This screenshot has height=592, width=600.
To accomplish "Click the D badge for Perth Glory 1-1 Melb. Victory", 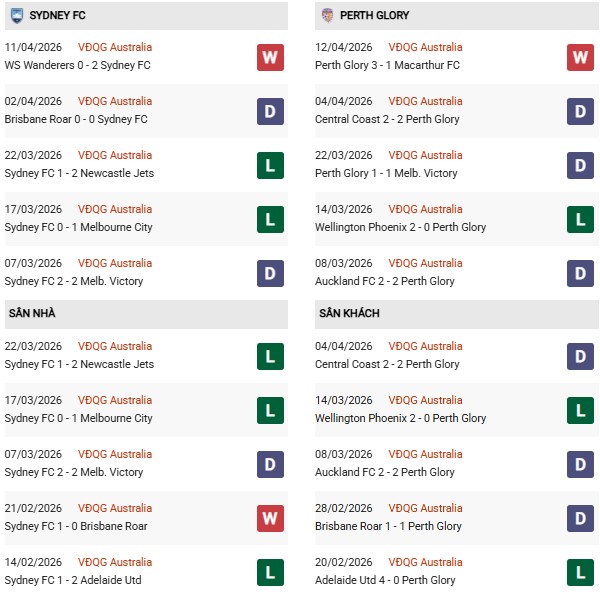I will click(581, 165).
